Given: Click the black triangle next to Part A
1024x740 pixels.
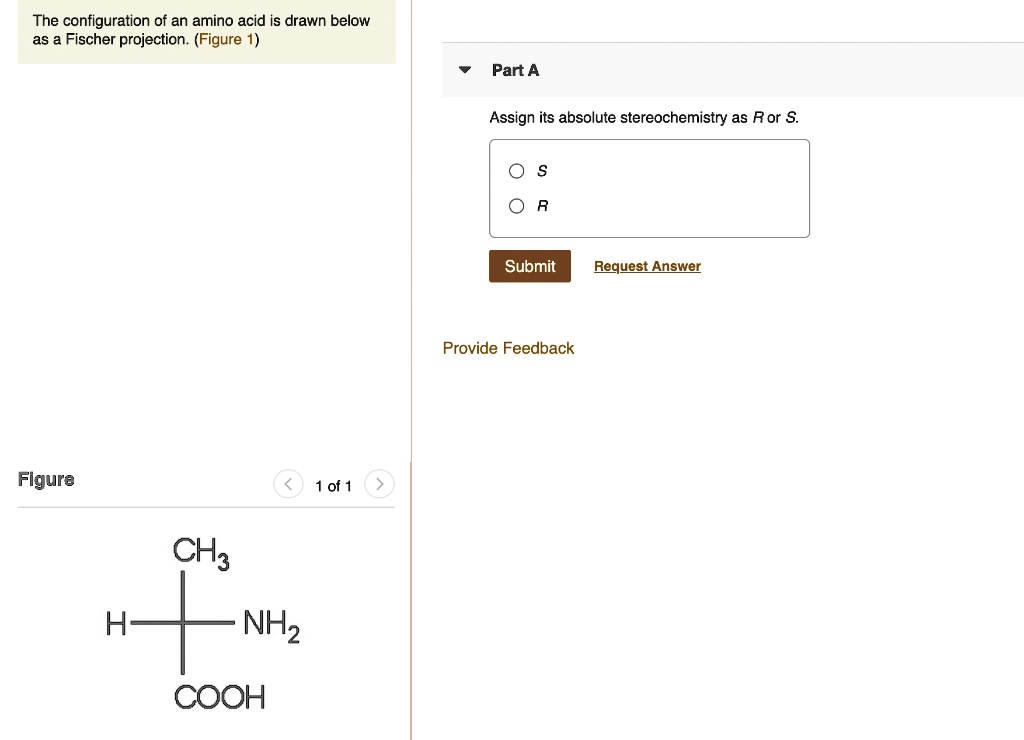Looking at the screenshot, I should (463, 70).
